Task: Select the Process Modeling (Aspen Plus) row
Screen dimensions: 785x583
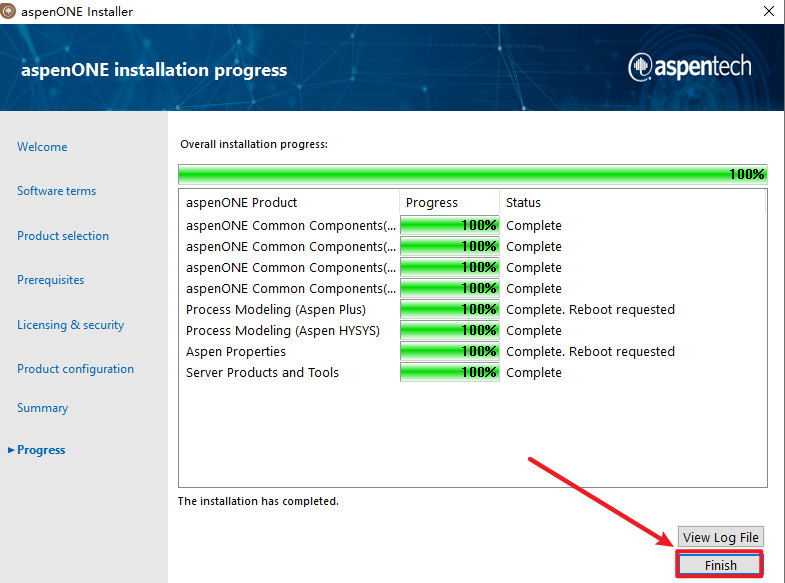Action: (x=276, y=309)
